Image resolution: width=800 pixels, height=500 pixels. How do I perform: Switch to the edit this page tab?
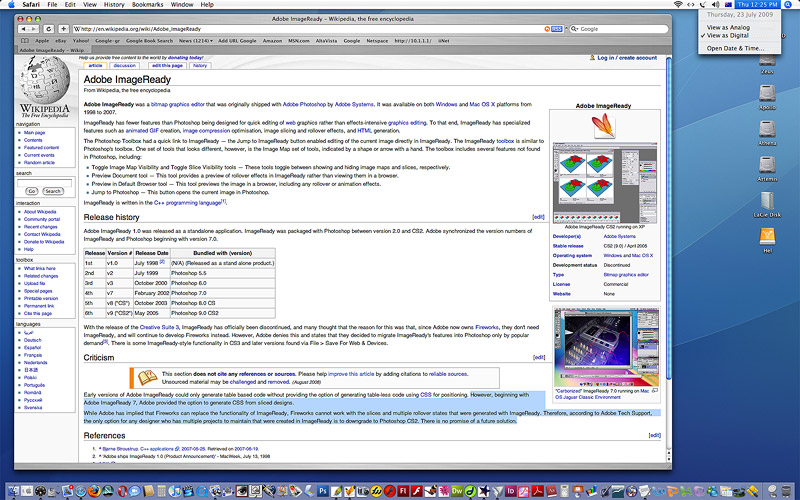(x=167, y=66)
